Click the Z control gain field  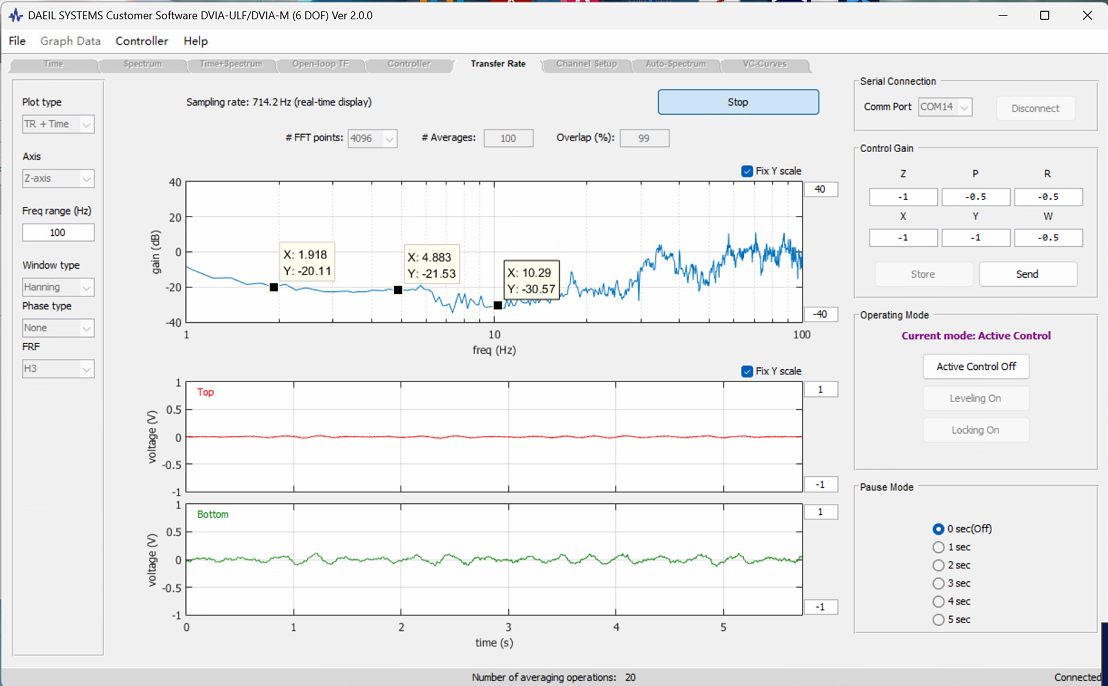[903, 197]
